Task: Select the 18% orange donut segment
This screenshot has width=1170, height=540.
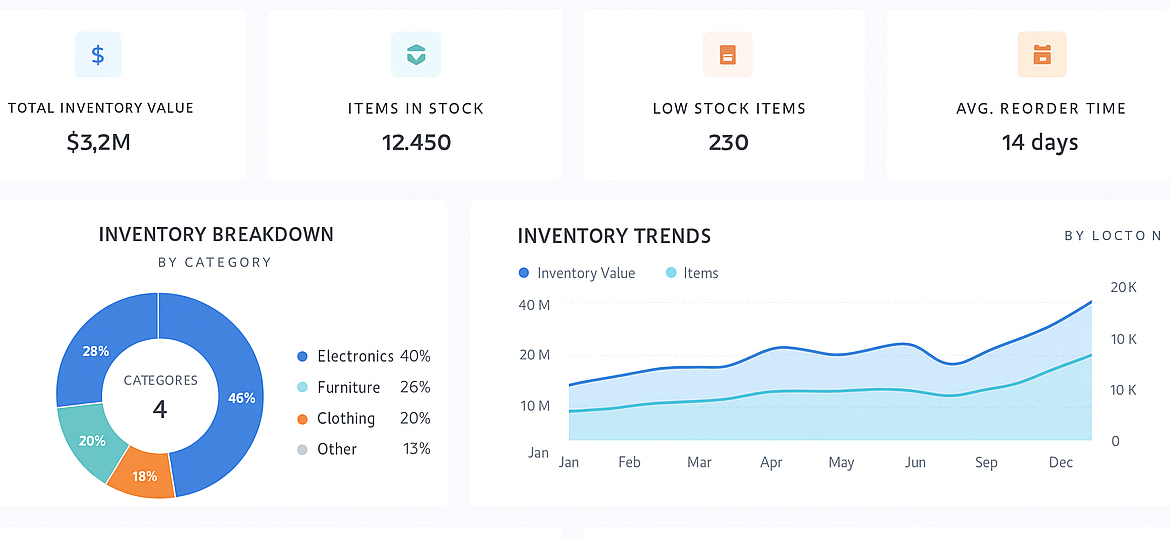Action: pos(143,474)
